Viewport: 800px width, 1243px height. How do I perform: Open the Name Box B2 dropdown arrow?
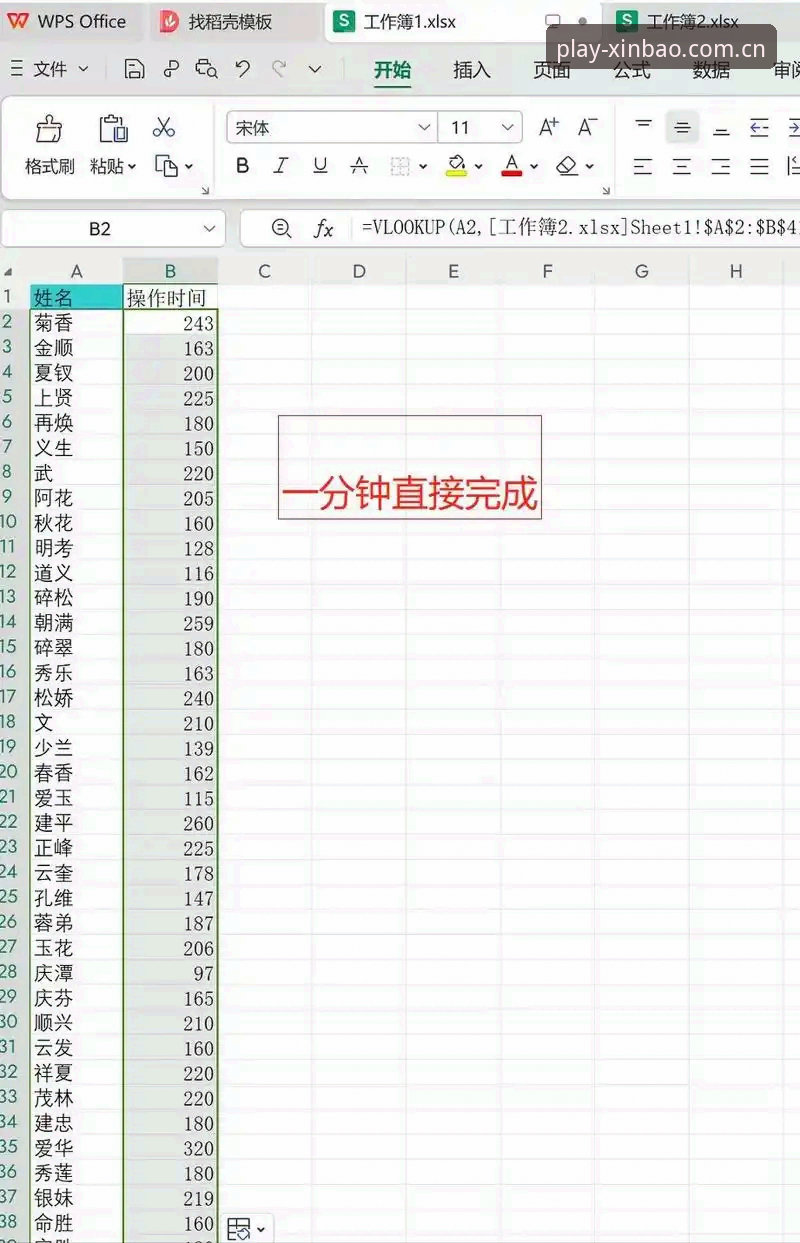coord(209,229)
